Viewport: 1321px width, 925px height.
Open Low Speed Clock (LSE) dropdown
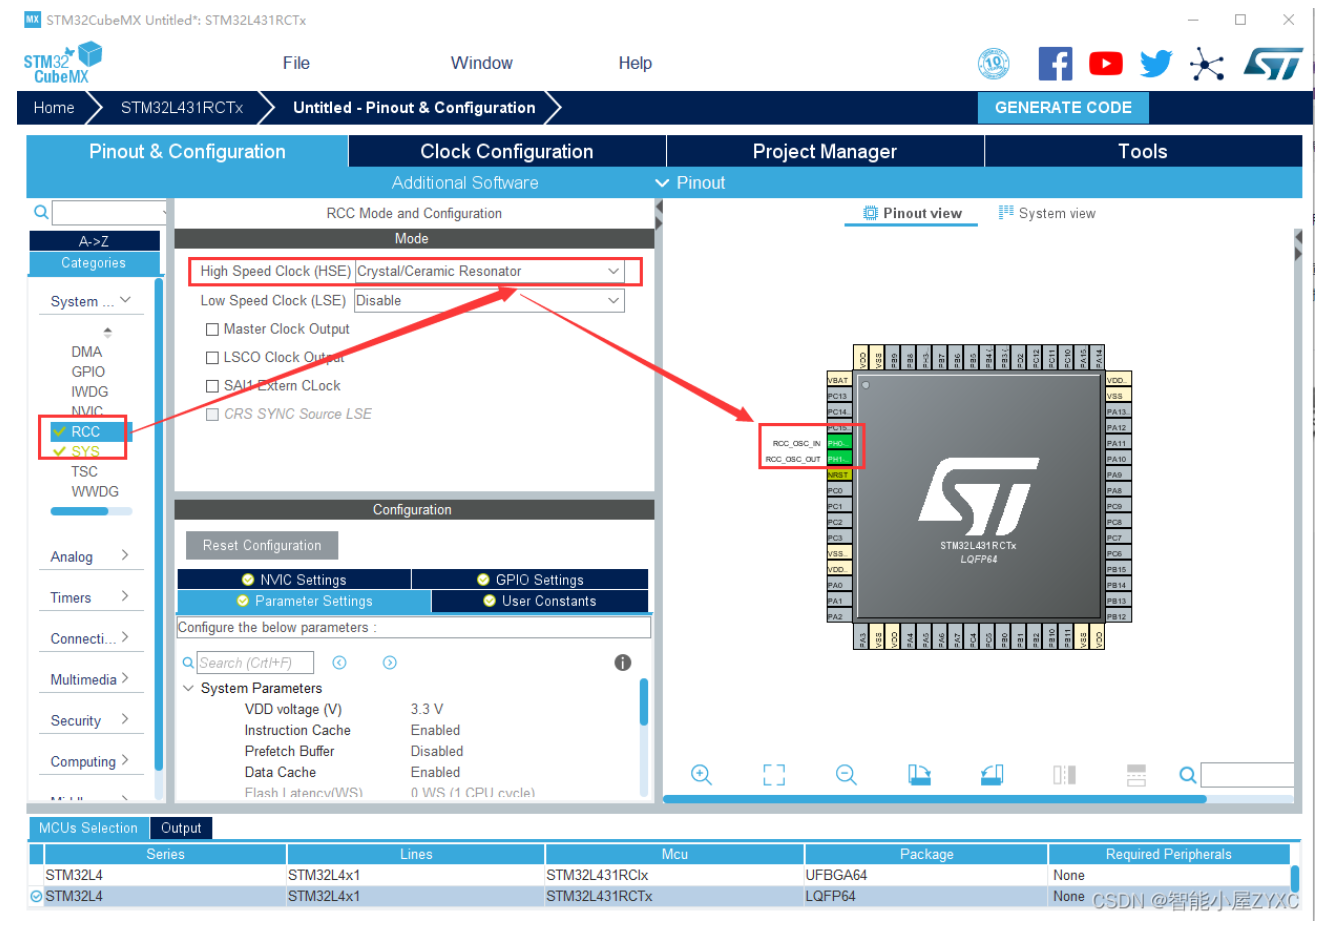point(490,300)
